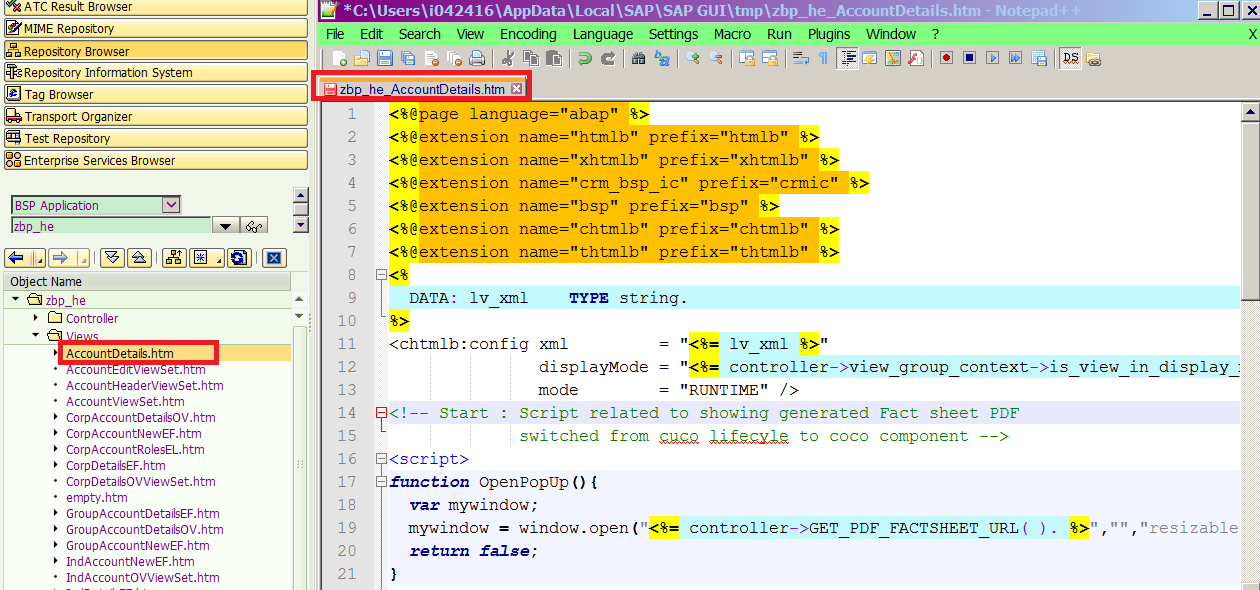Collapse the Views folder node

(36, 336)
